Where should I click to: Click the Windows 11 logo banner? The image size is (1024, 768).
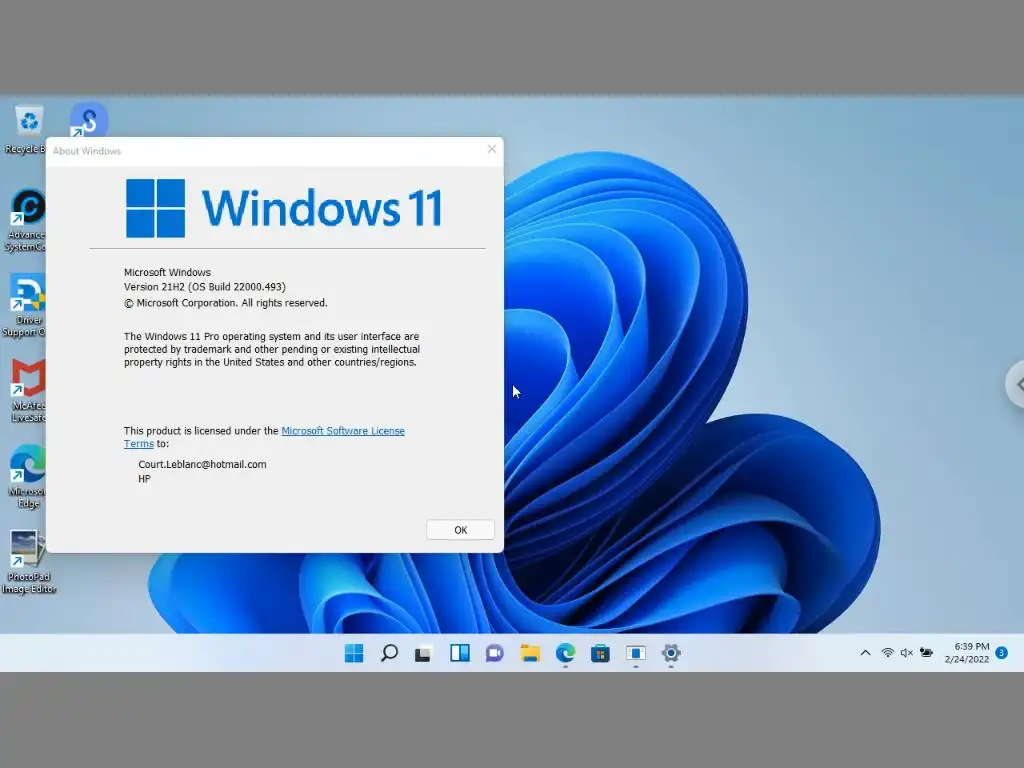pos(284,208)
